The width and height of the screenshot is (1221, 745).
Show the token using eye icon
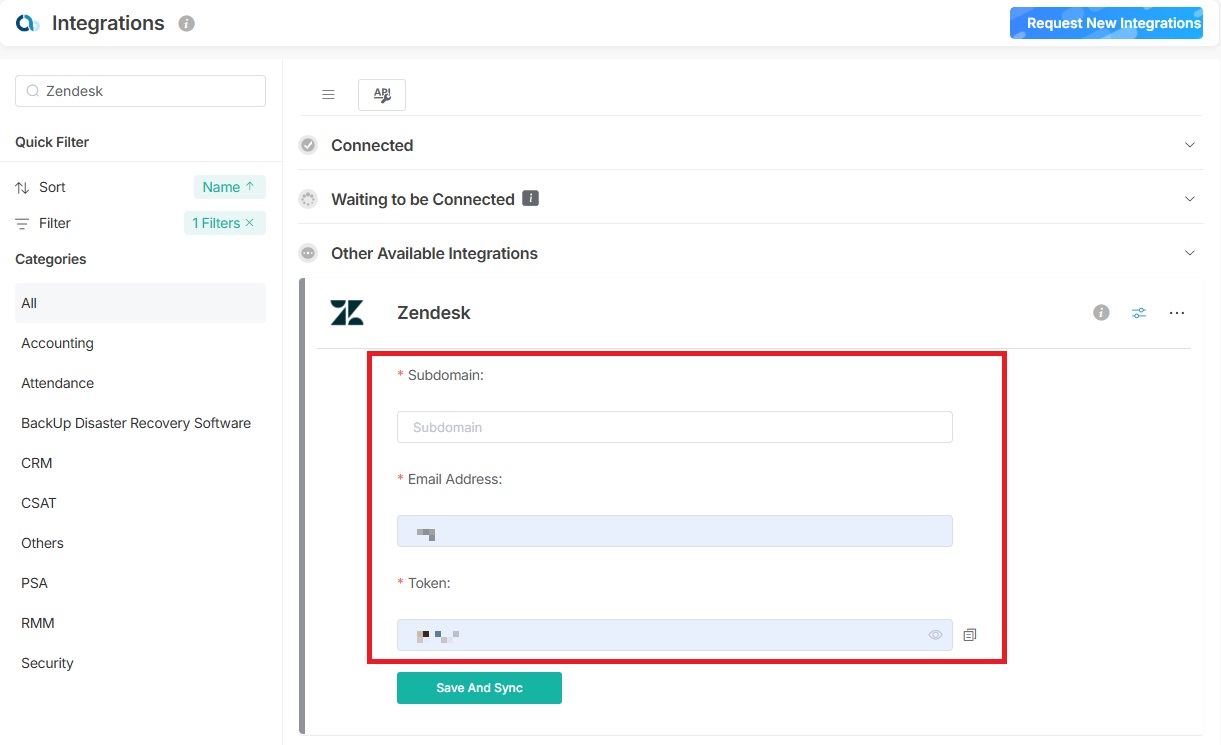[935, 635]
